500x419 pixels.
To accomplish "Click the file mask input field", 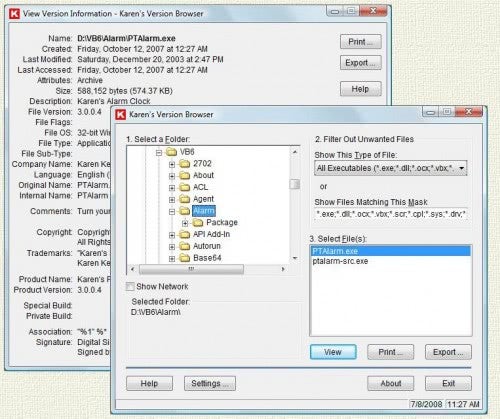I will [x=391, y=214].
